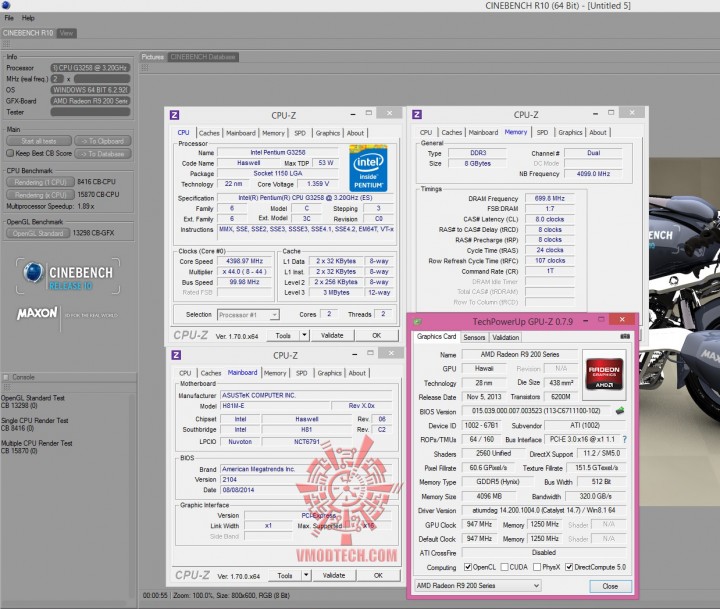The height and width of the screenshot is (609, 720).
Task: Click the Memory Size 4096 MB field in GPU-Z
Action: [489, 496]
